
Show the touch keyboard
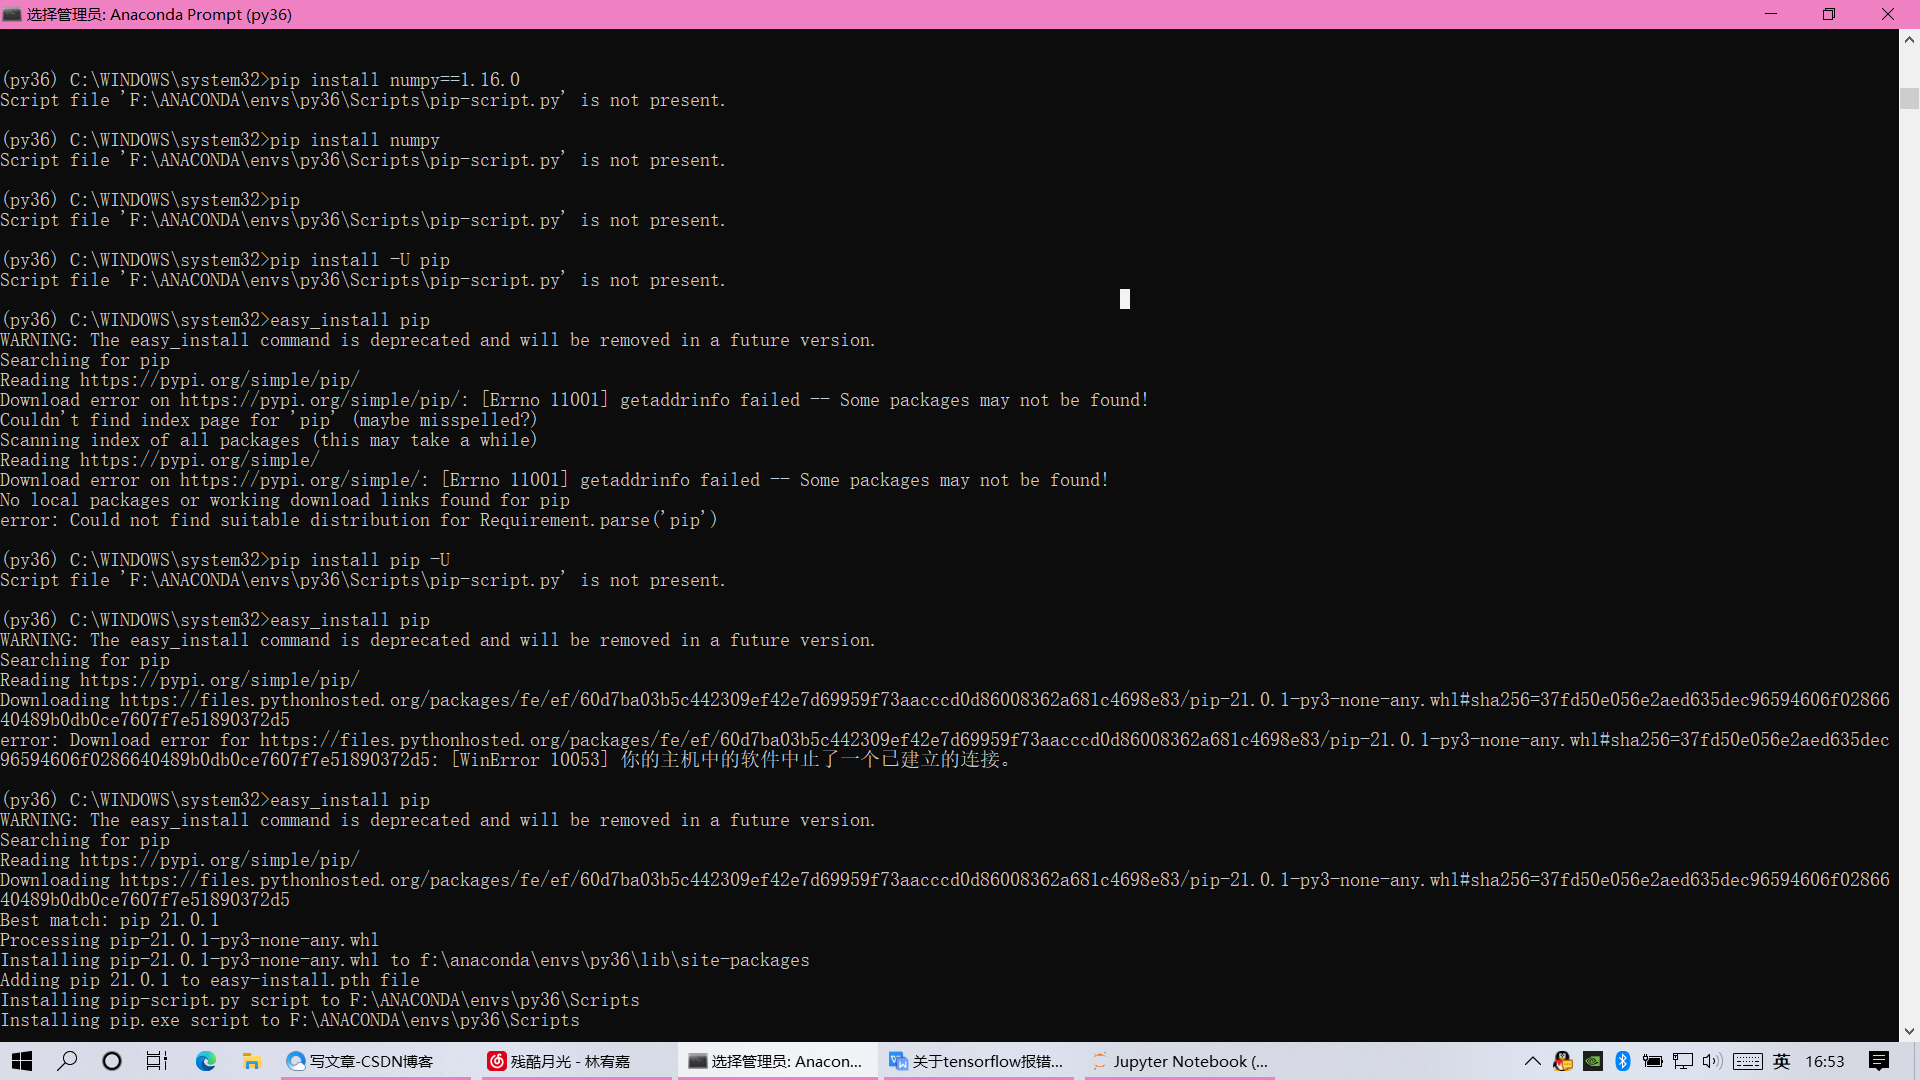click(x=1747, y=1061)
